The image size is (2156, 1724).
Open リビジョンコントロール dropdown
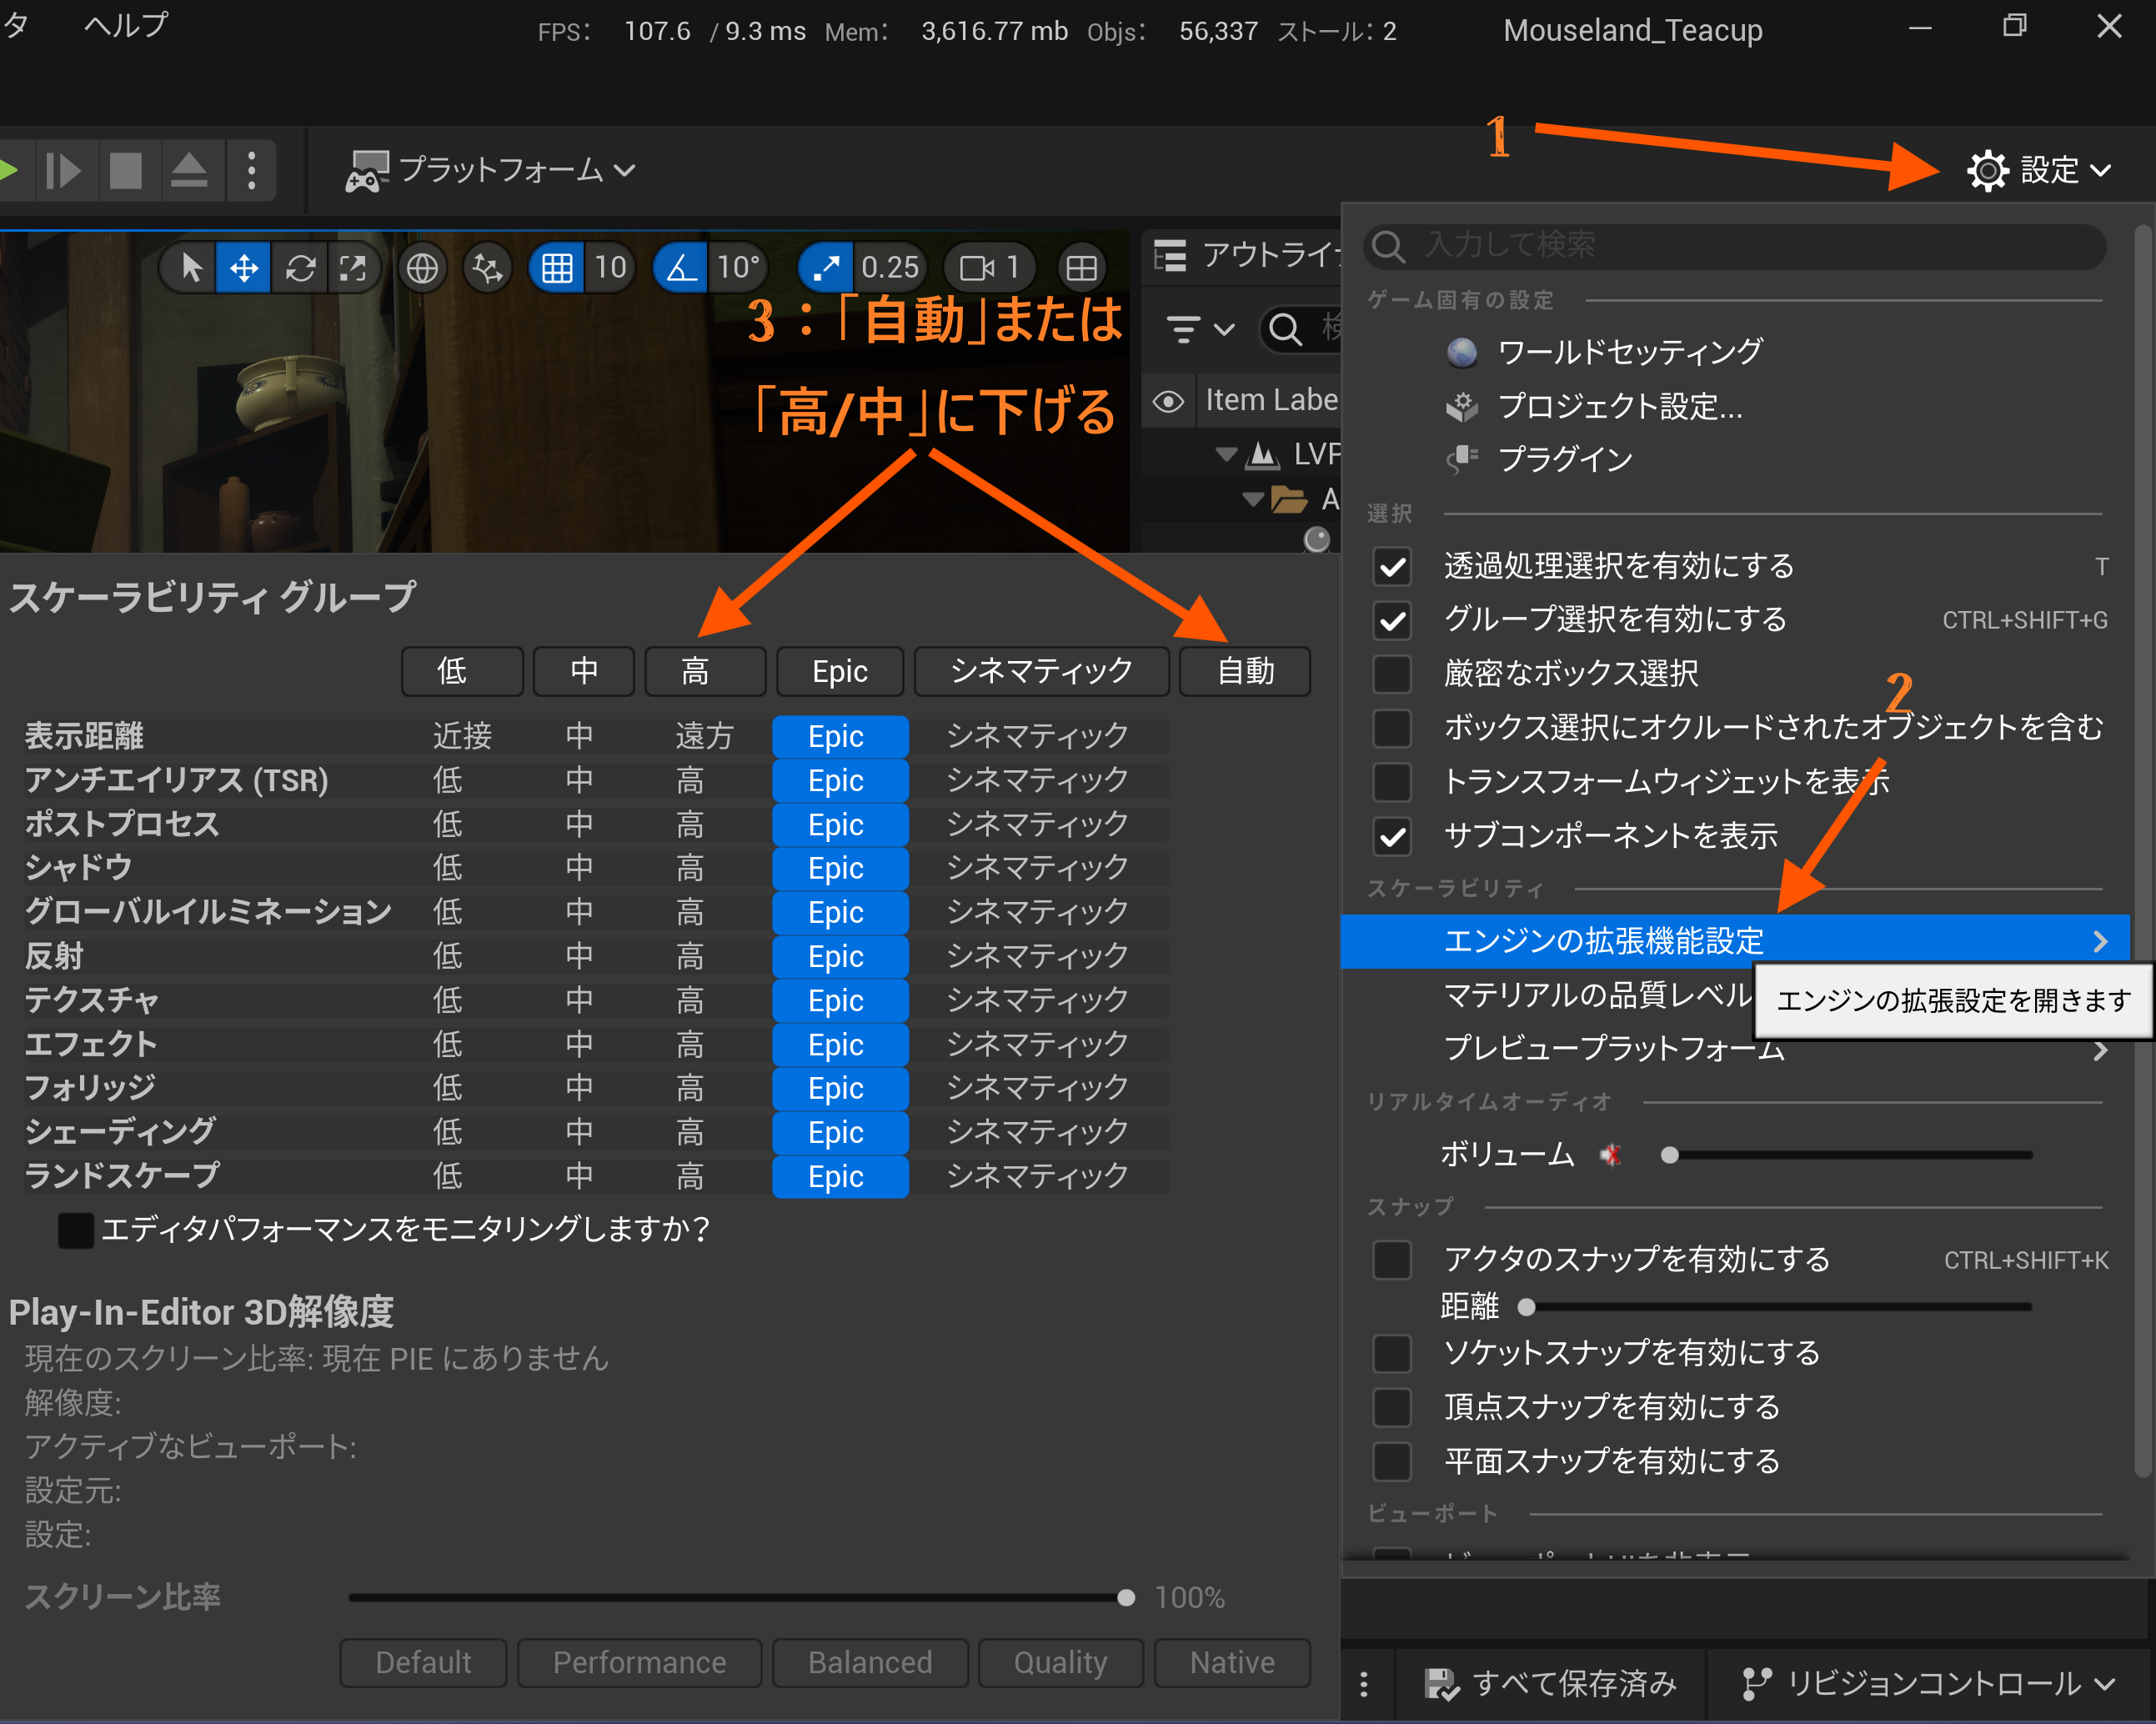coord(1928,1685)
